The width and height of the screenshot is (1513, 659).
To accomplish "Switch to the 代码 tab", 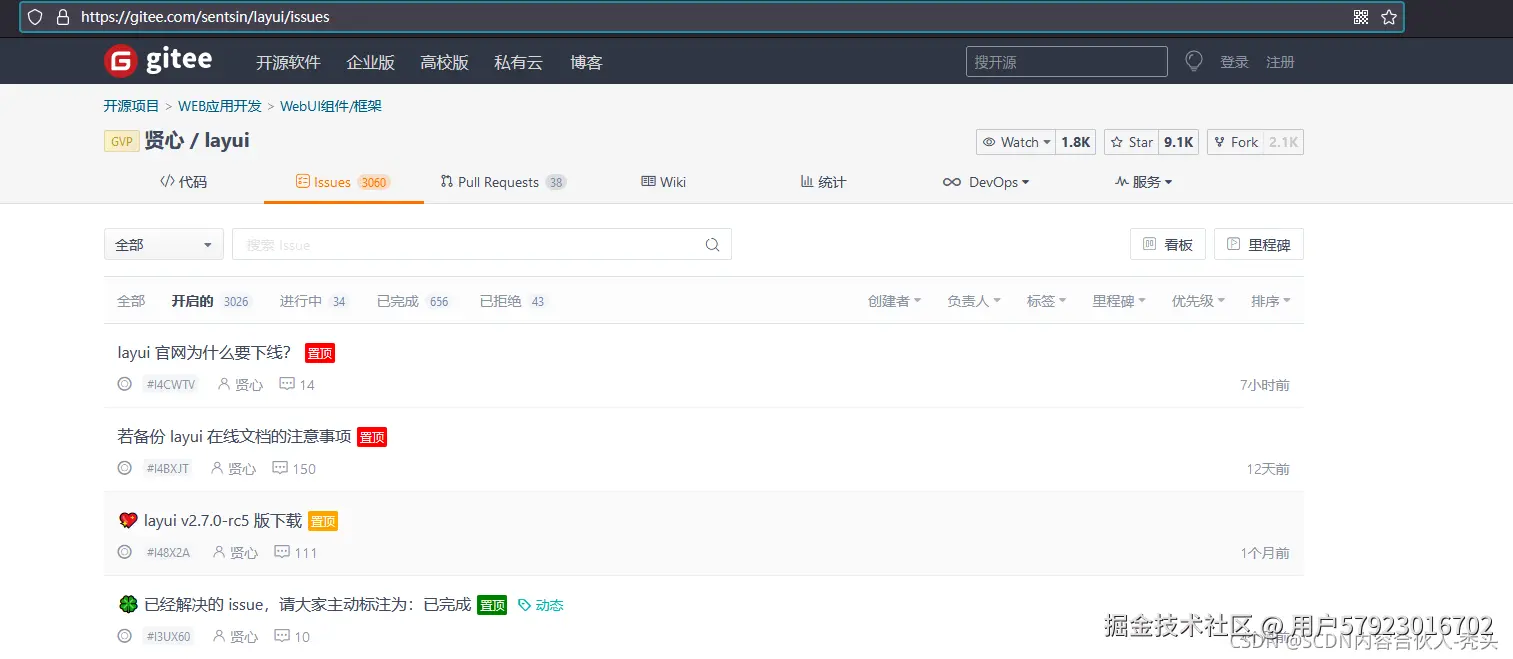I will [x=184, y=182].
